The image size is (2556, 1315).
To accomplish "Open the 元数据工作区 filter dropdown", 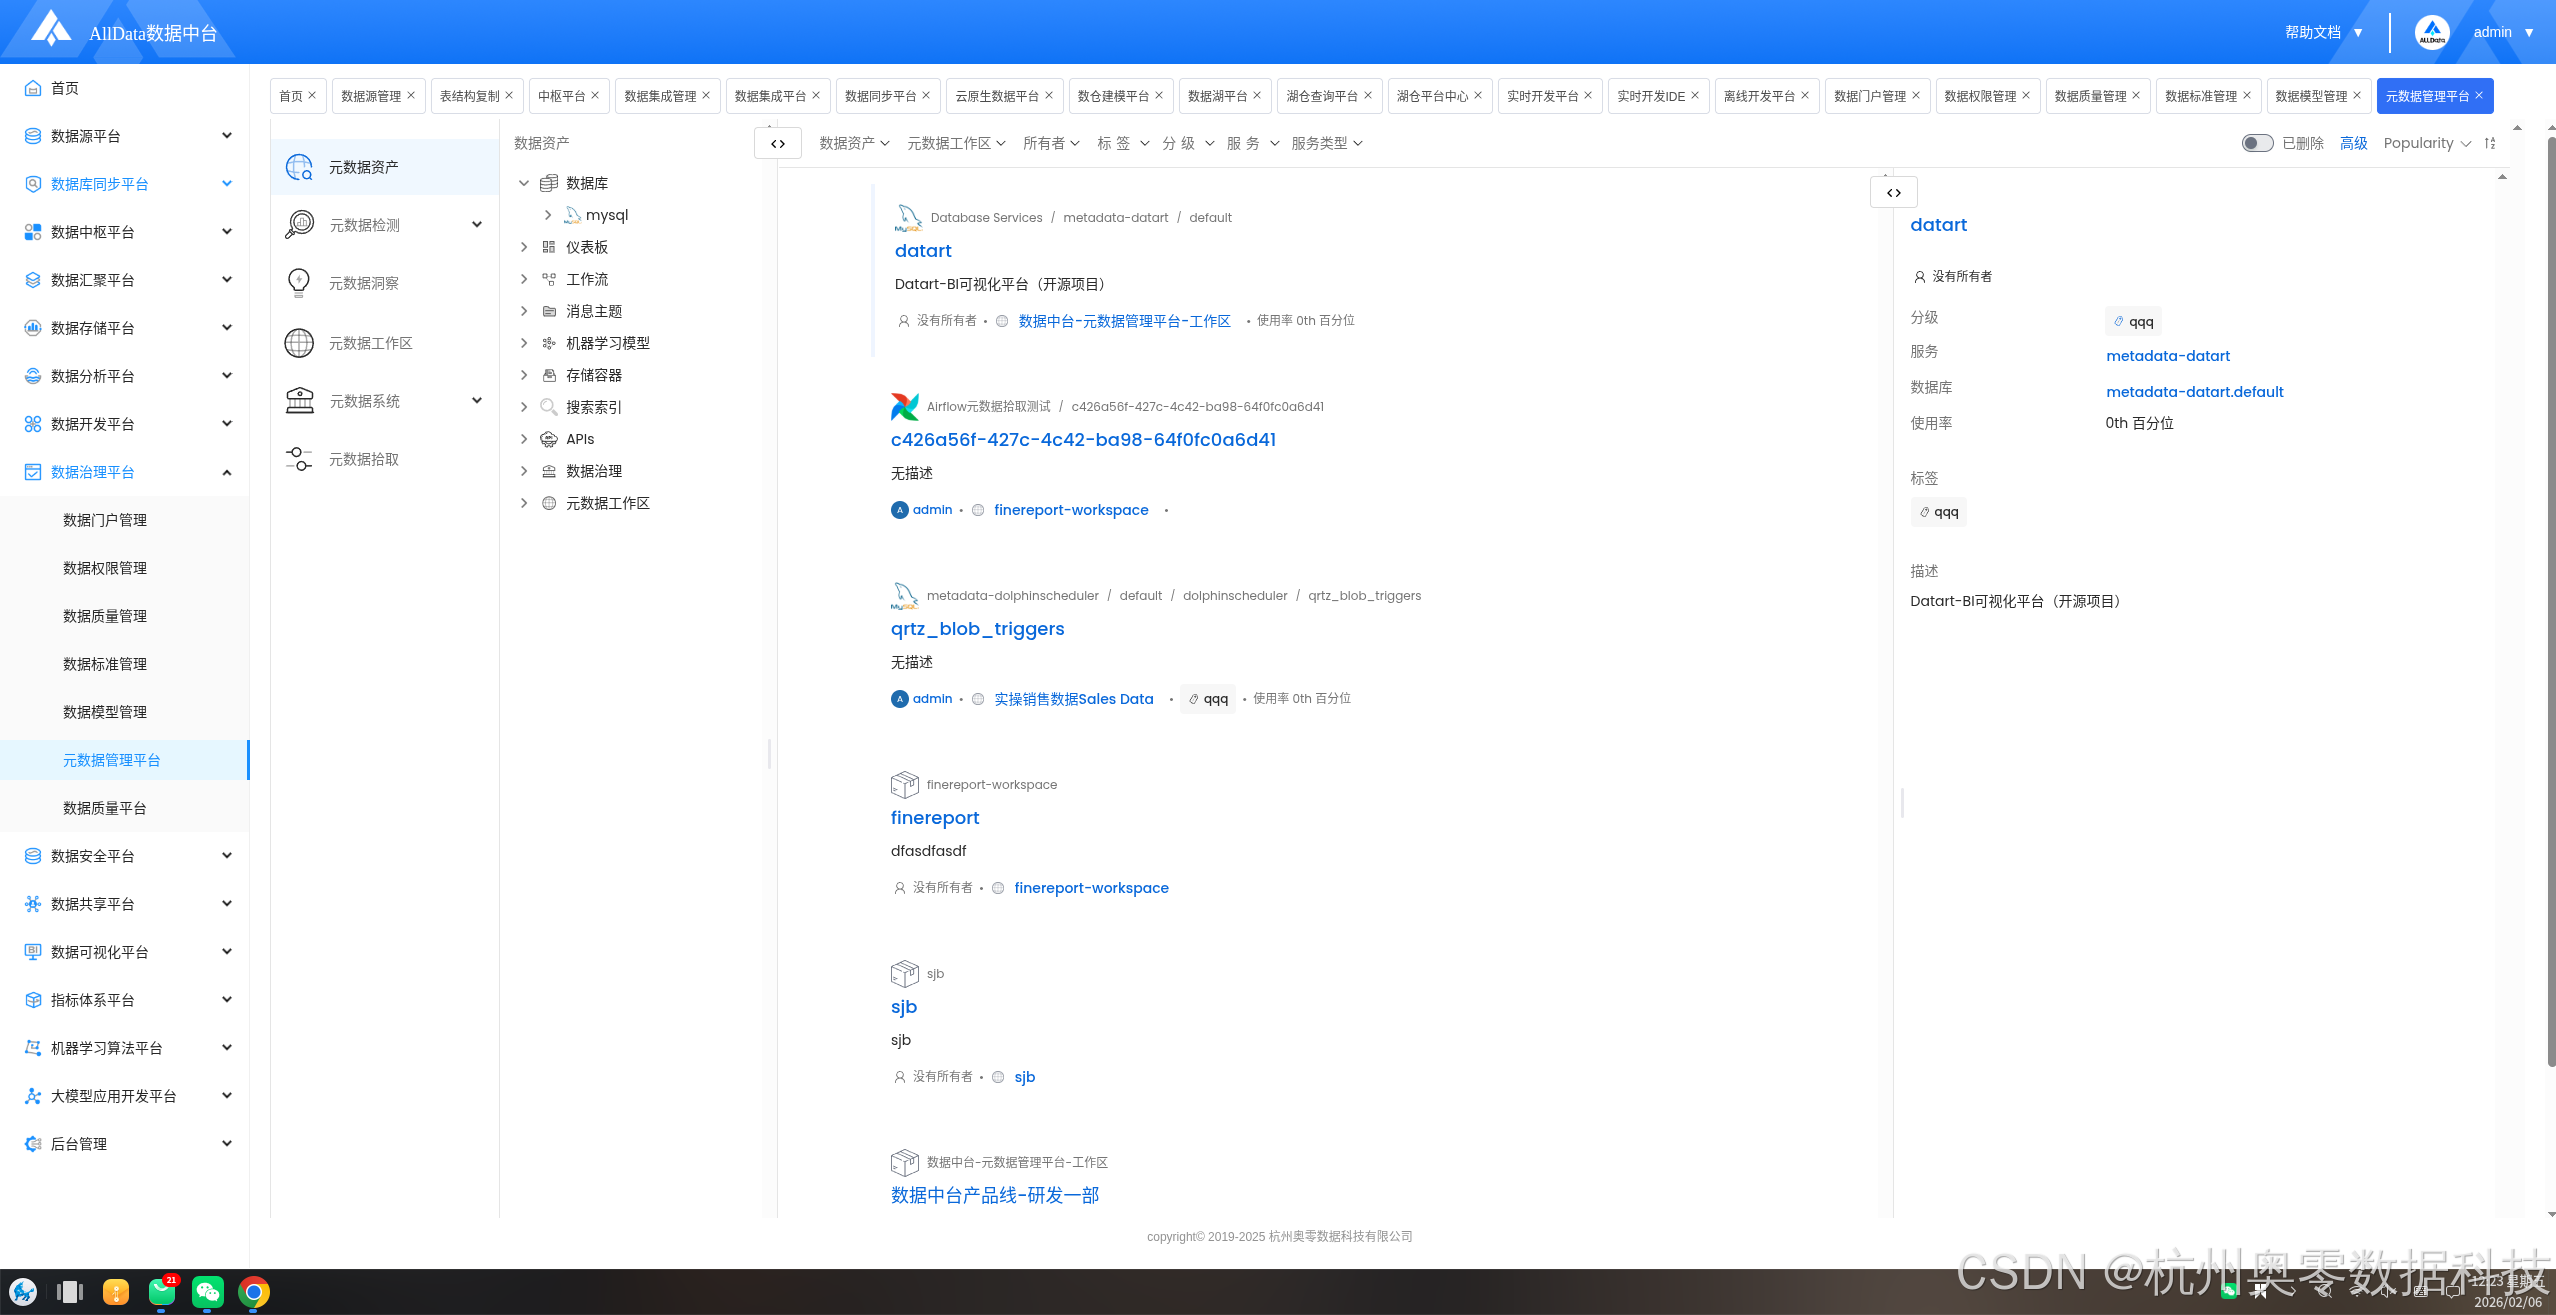I will (956, 143).
